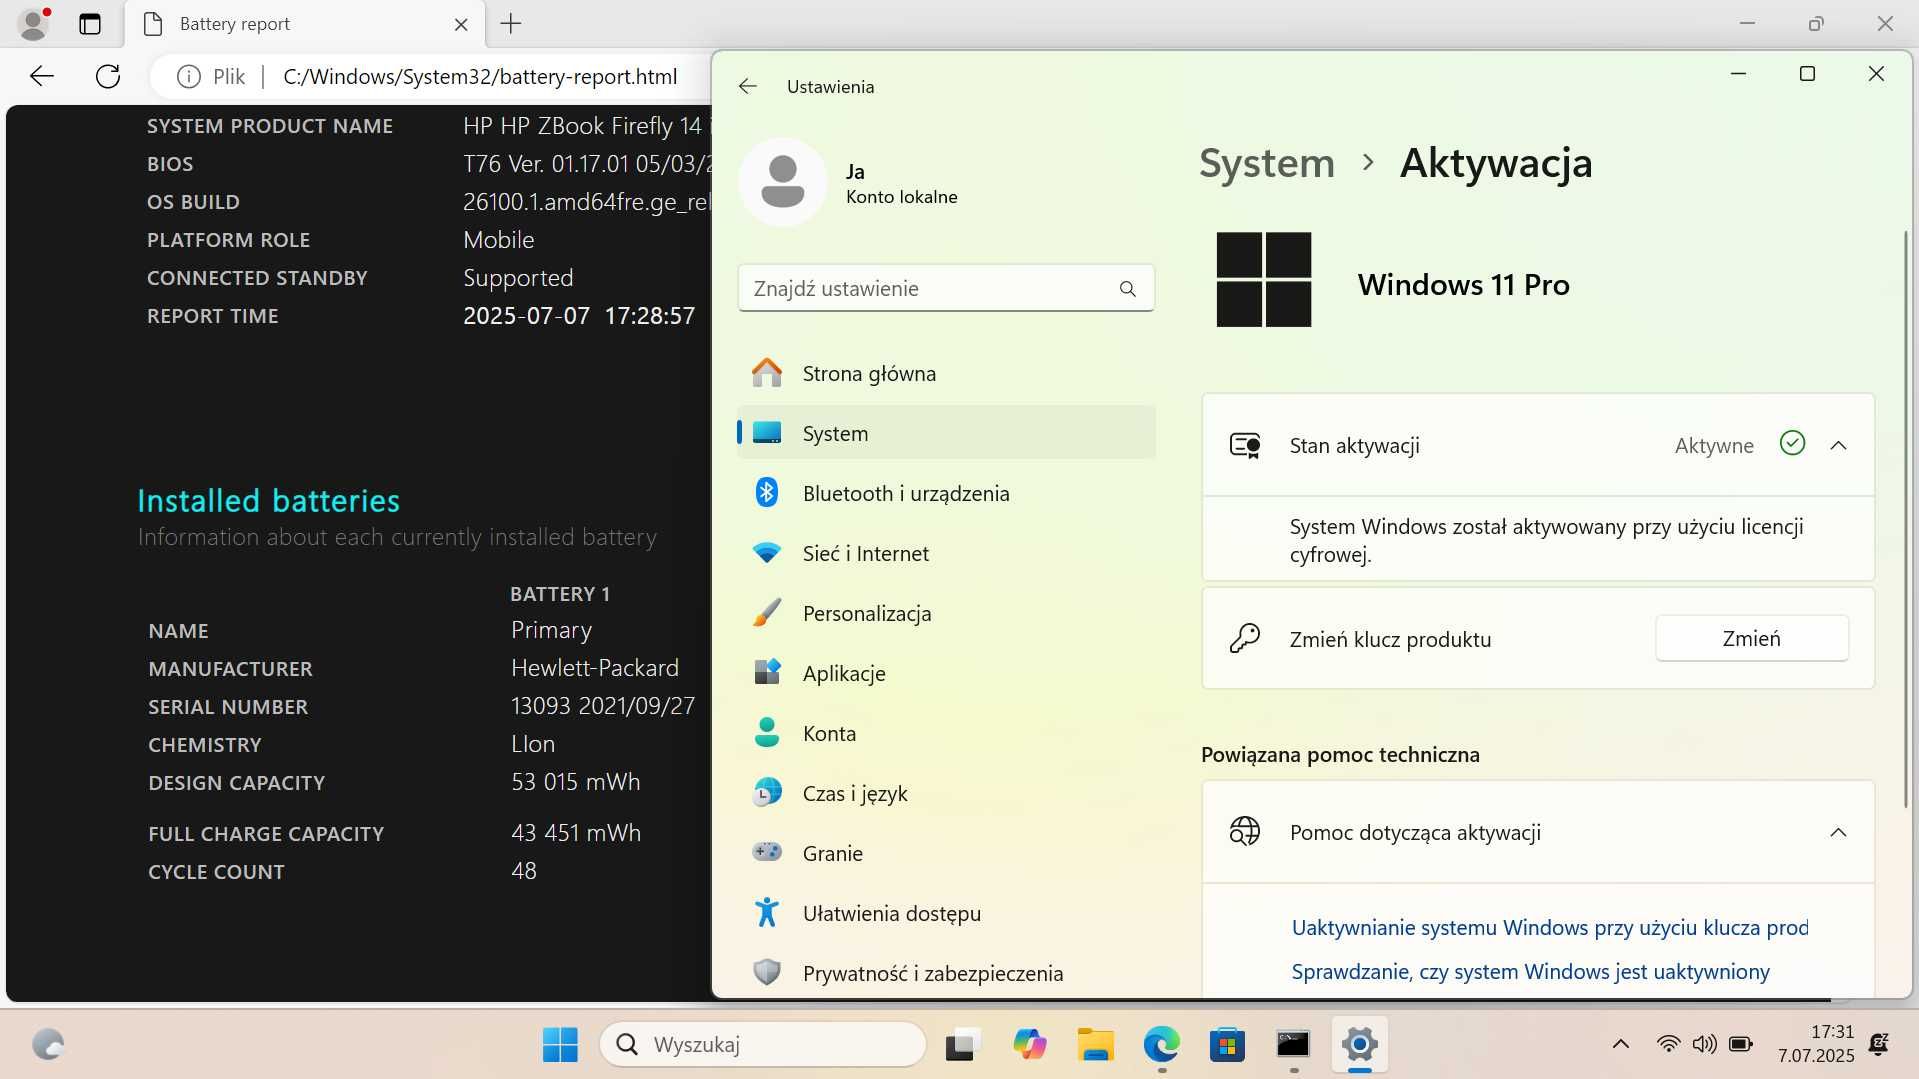Open Sprawdzanie, czy system Windows link

pyautogui.click(x=1530, y=972)
